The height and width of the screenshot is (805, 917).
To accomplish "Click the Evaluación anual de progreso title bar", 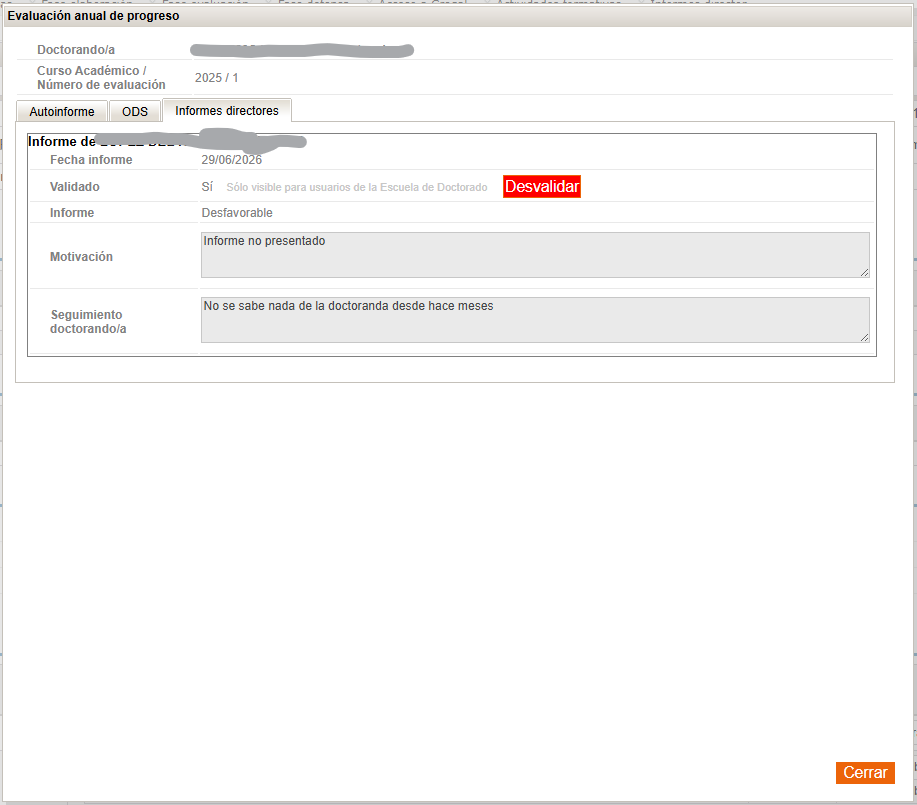I will coord(458,16).
